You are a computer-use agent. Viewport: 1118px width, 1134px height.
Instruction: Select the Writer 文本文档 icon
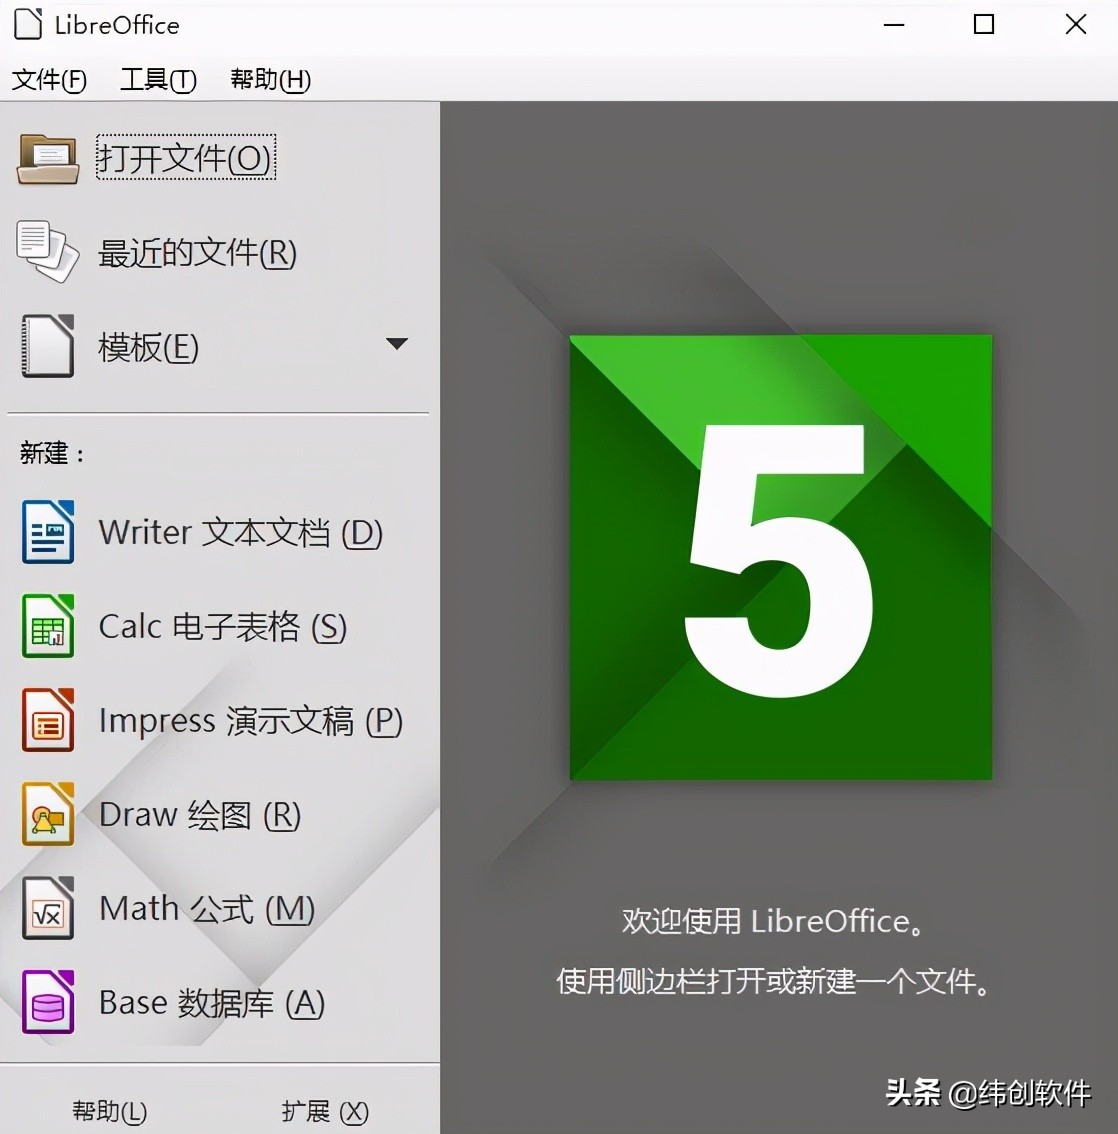point(46,531)
